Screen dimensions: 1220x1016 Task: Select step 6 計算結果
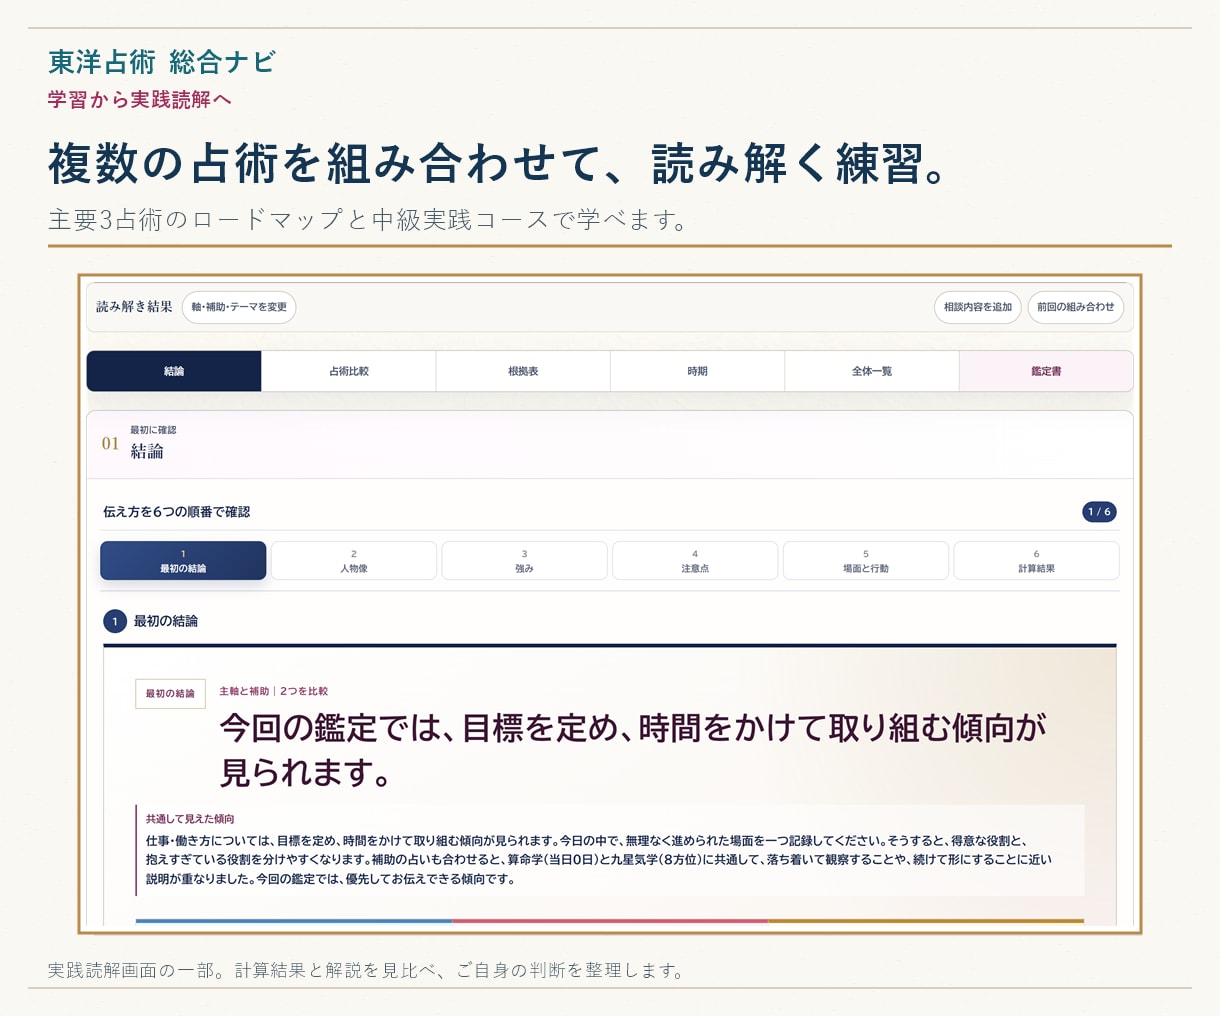1036,561
